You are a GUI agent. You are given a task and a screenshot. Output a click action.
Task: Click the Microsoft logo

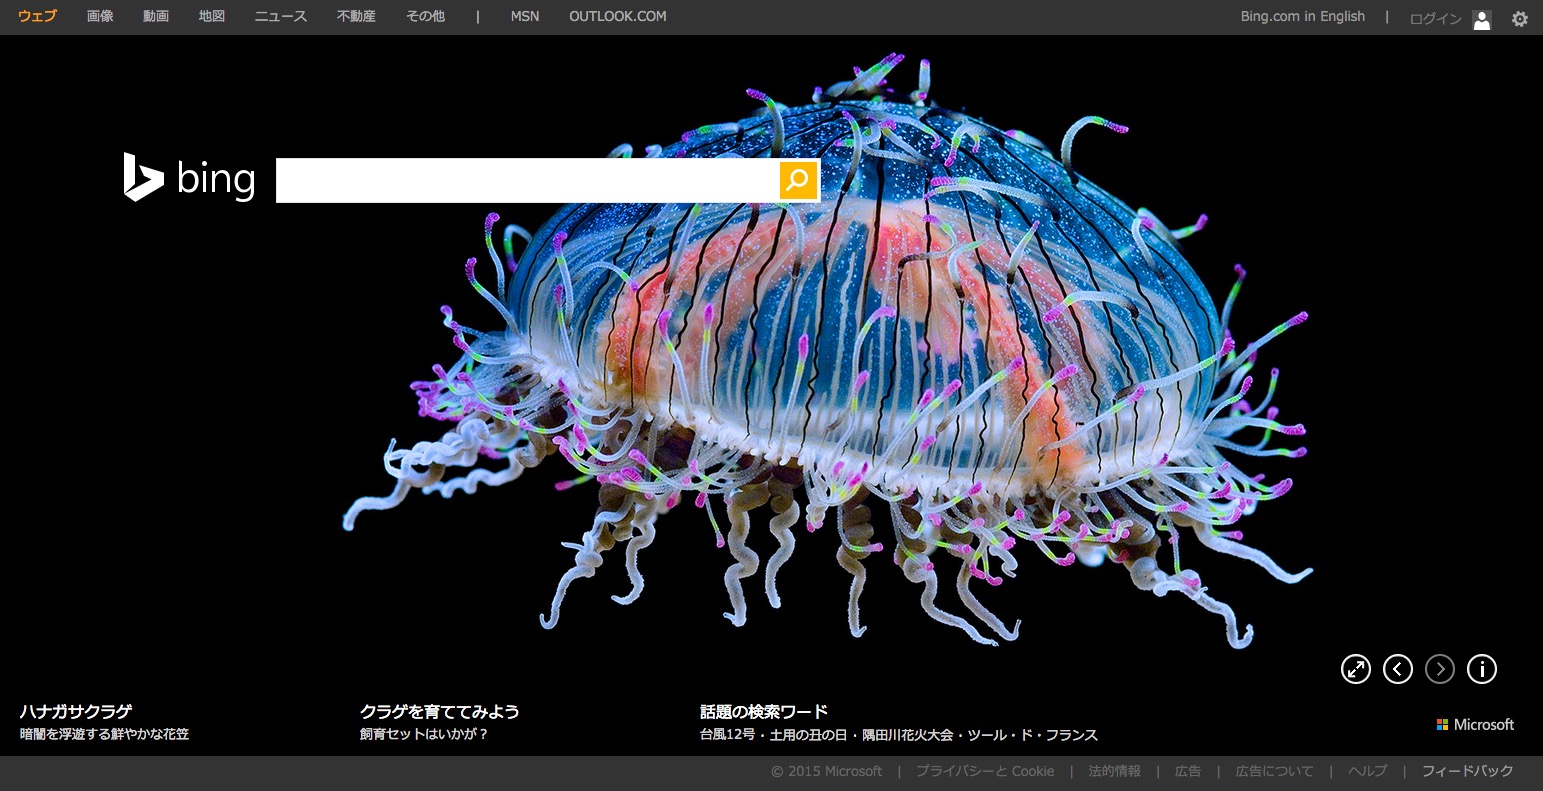pyautogui.click(x=1475, y=725)
